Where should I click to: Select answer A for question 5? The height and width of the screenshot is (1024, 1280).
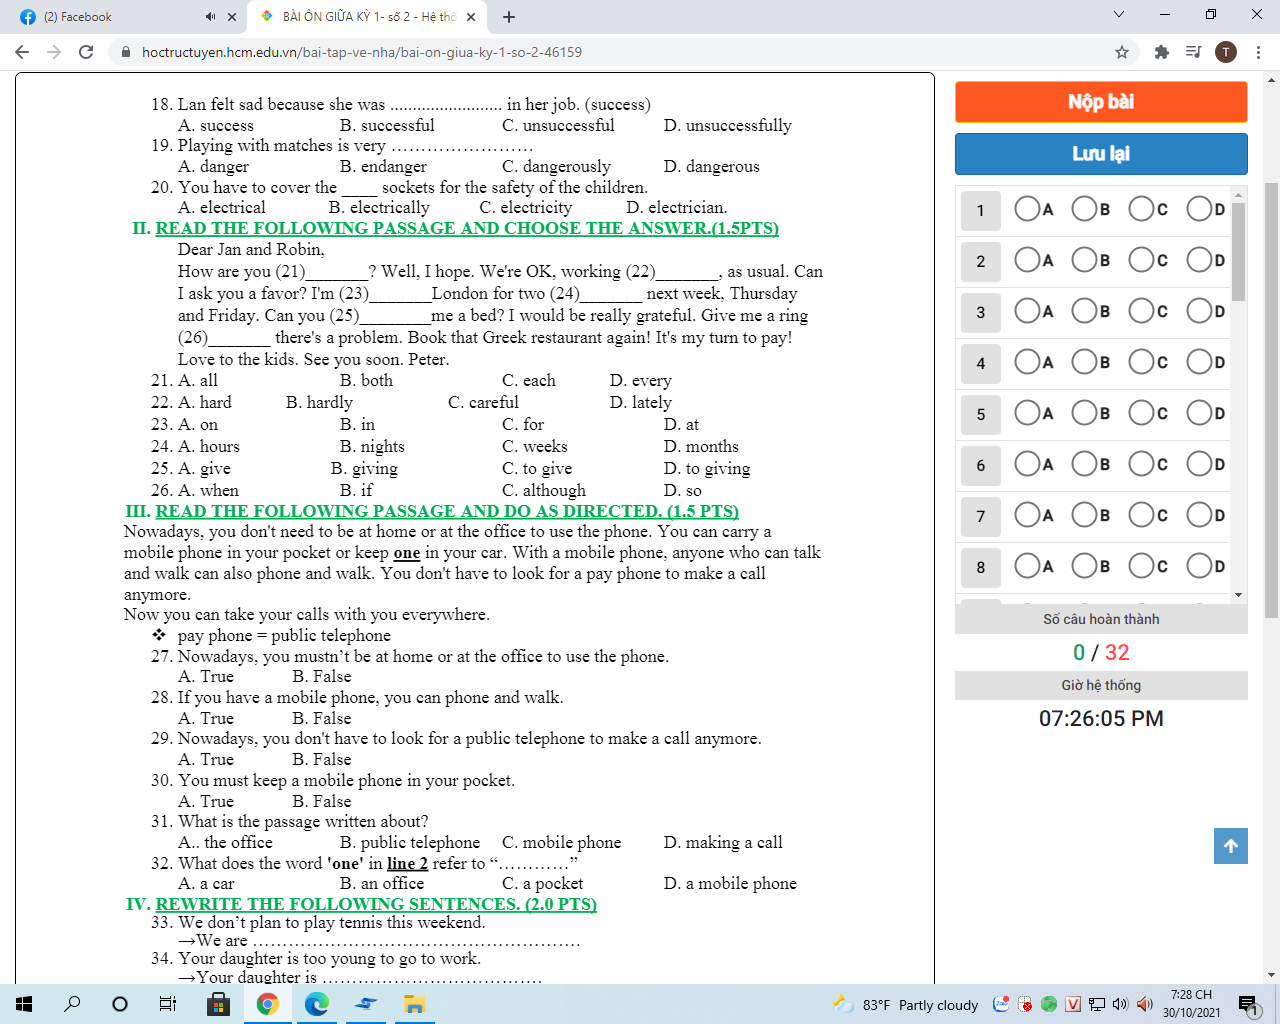coord(1027,412)
